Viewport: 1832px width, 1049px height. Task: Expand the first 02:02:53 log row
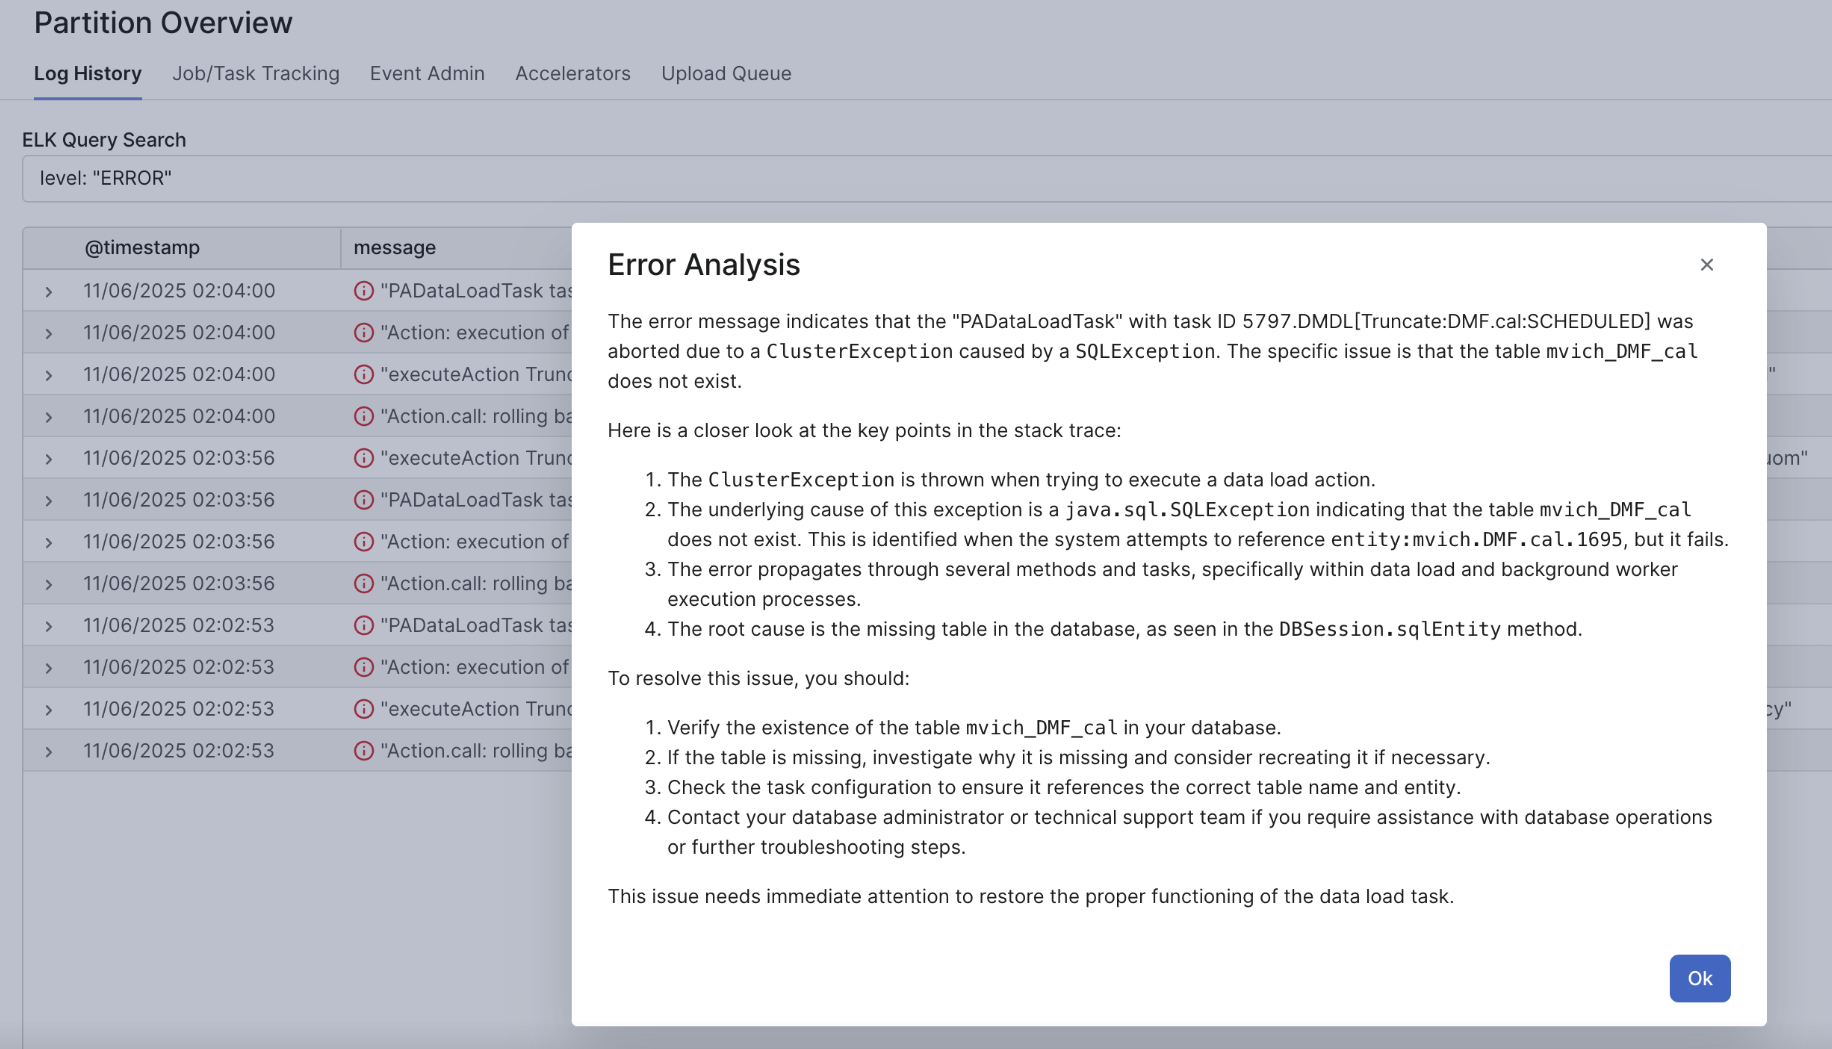(x=49, y=626)
